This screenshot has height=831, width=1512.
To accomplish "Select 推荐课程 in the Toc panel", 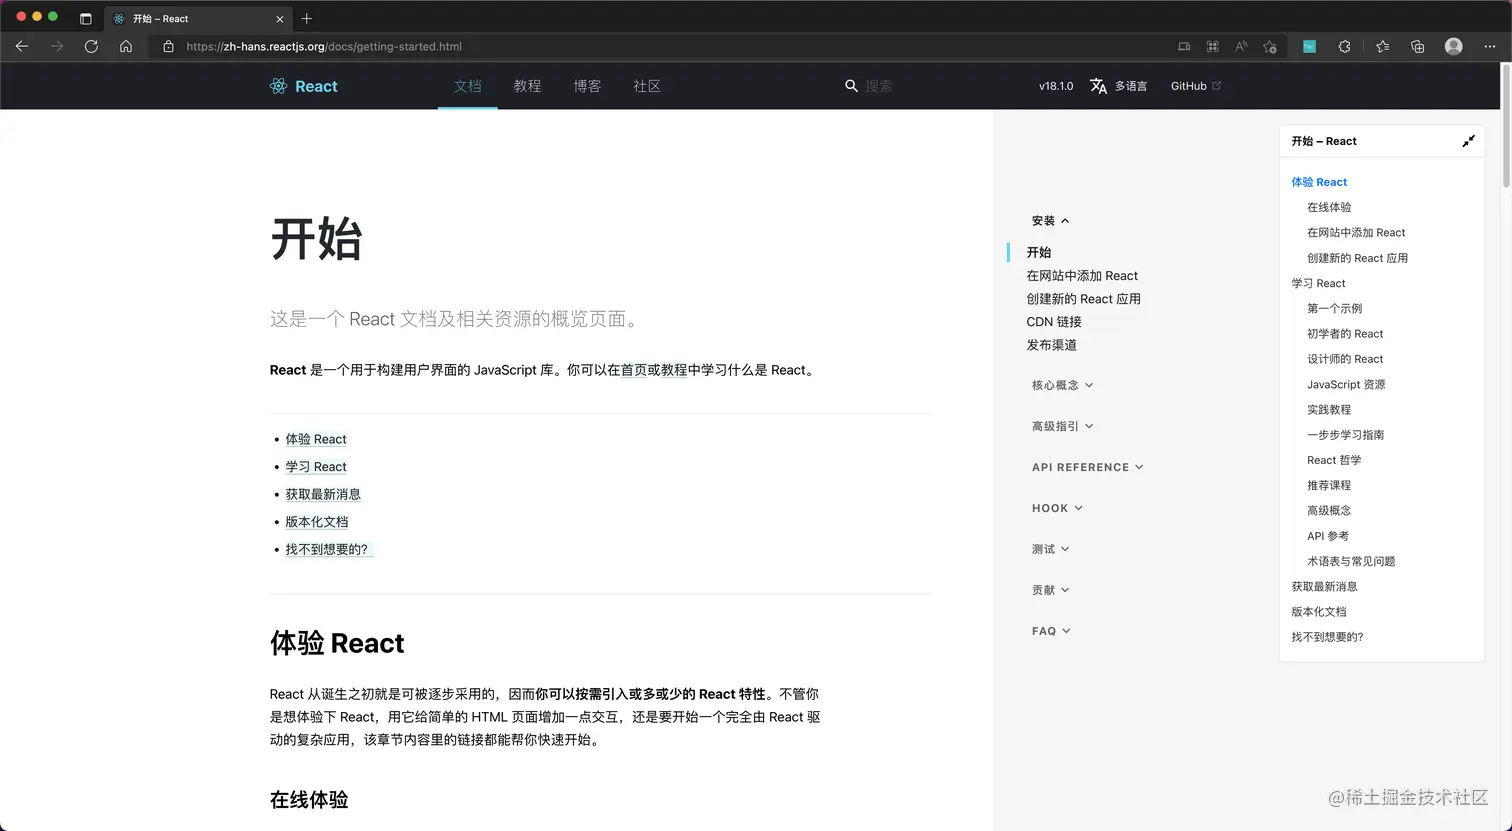I will 1329,485.
